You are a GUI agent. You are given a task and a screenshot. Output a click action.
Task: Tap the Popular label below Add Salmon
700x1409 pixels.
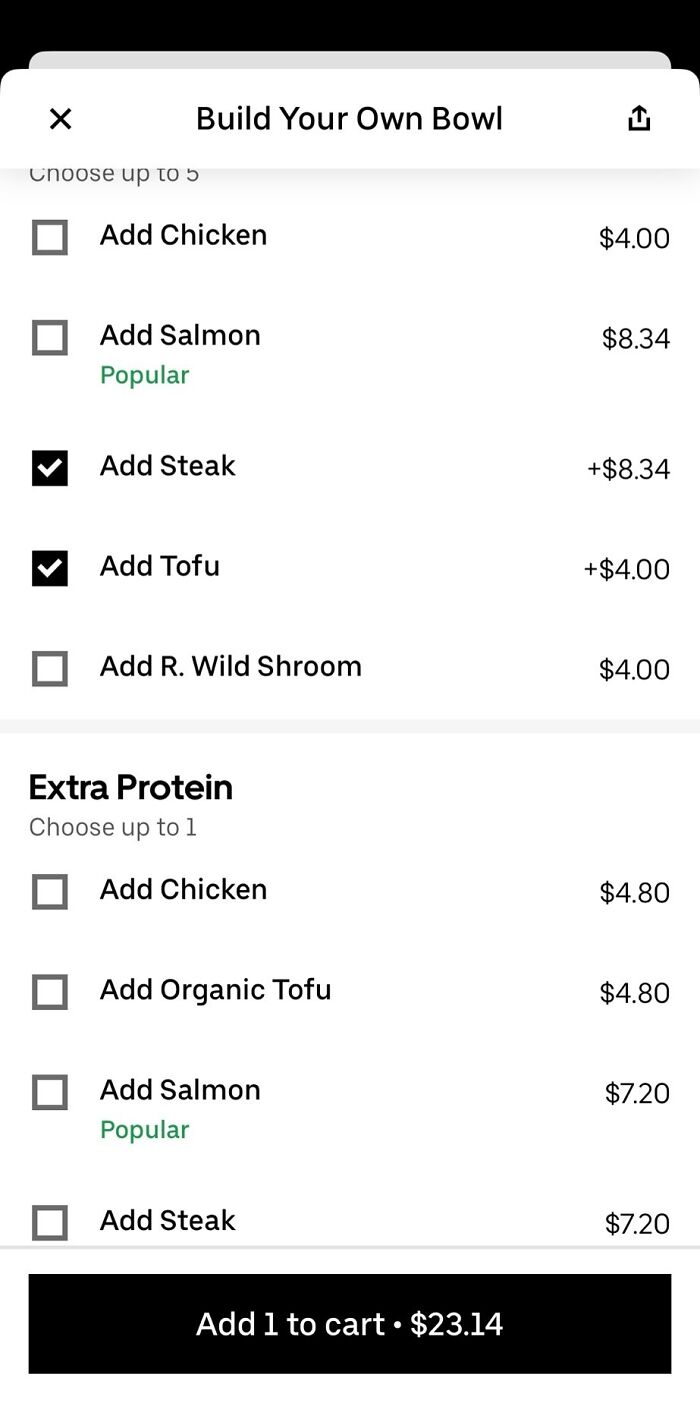(x=144, y=375)
